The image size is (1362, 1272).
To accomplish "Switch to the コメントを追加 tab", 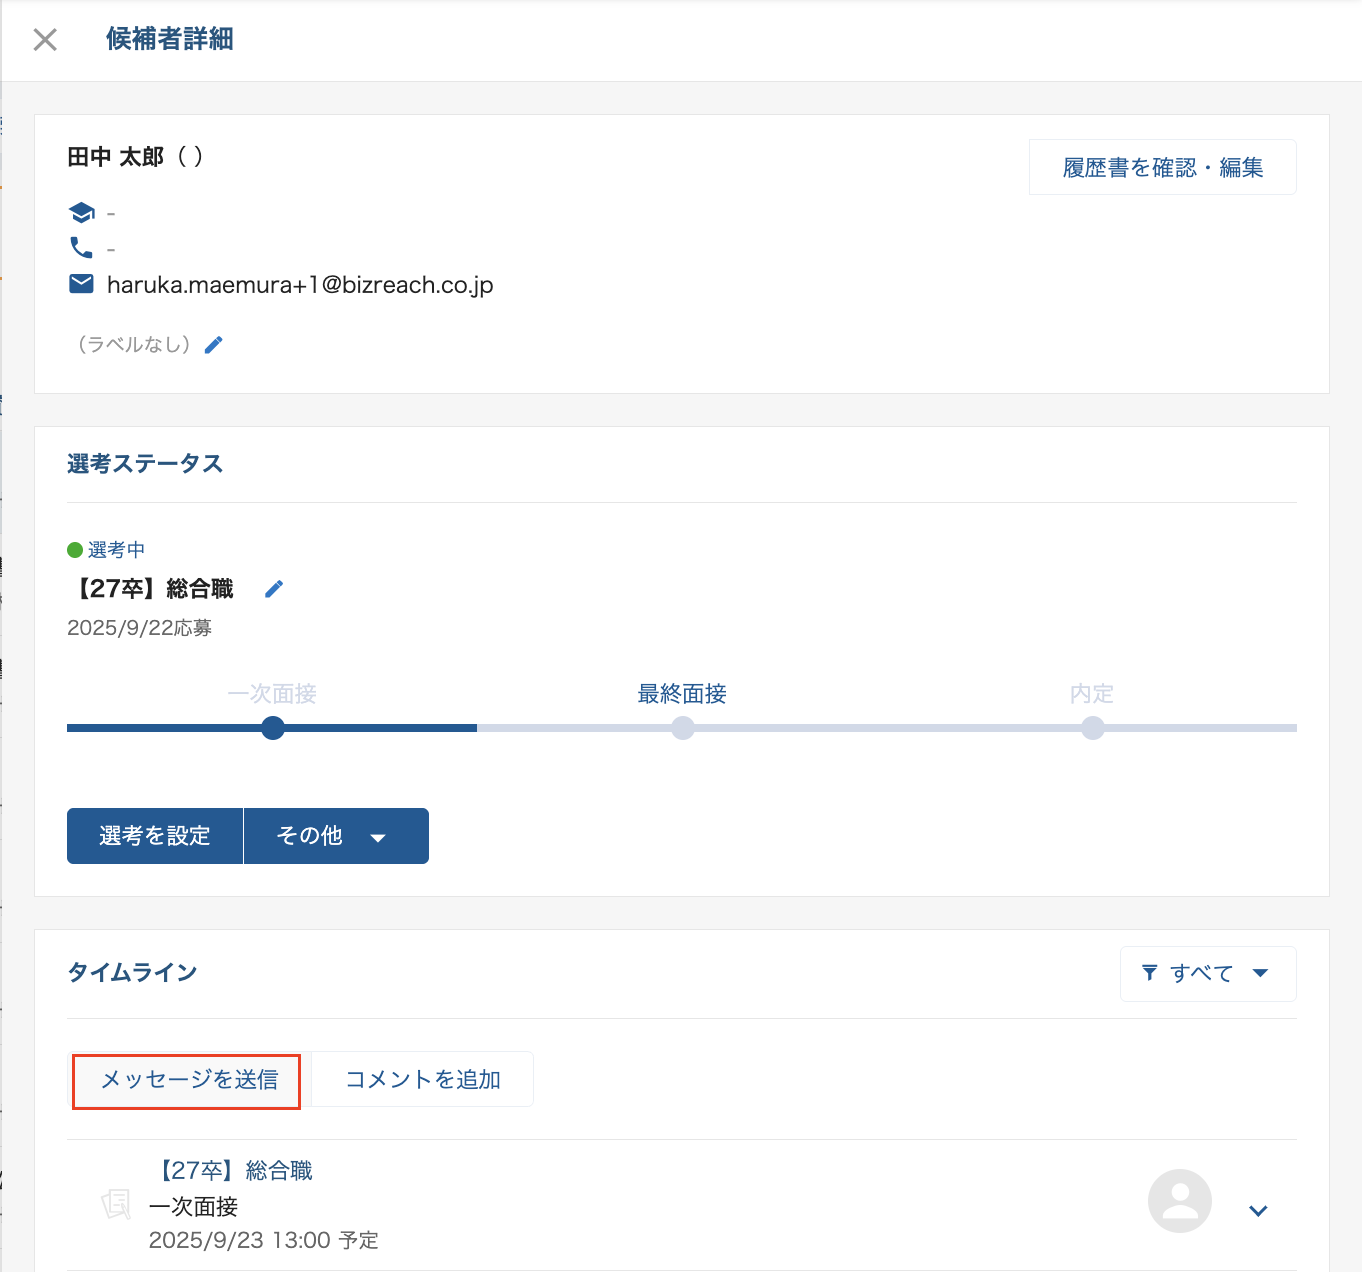I will [422, 1080].
